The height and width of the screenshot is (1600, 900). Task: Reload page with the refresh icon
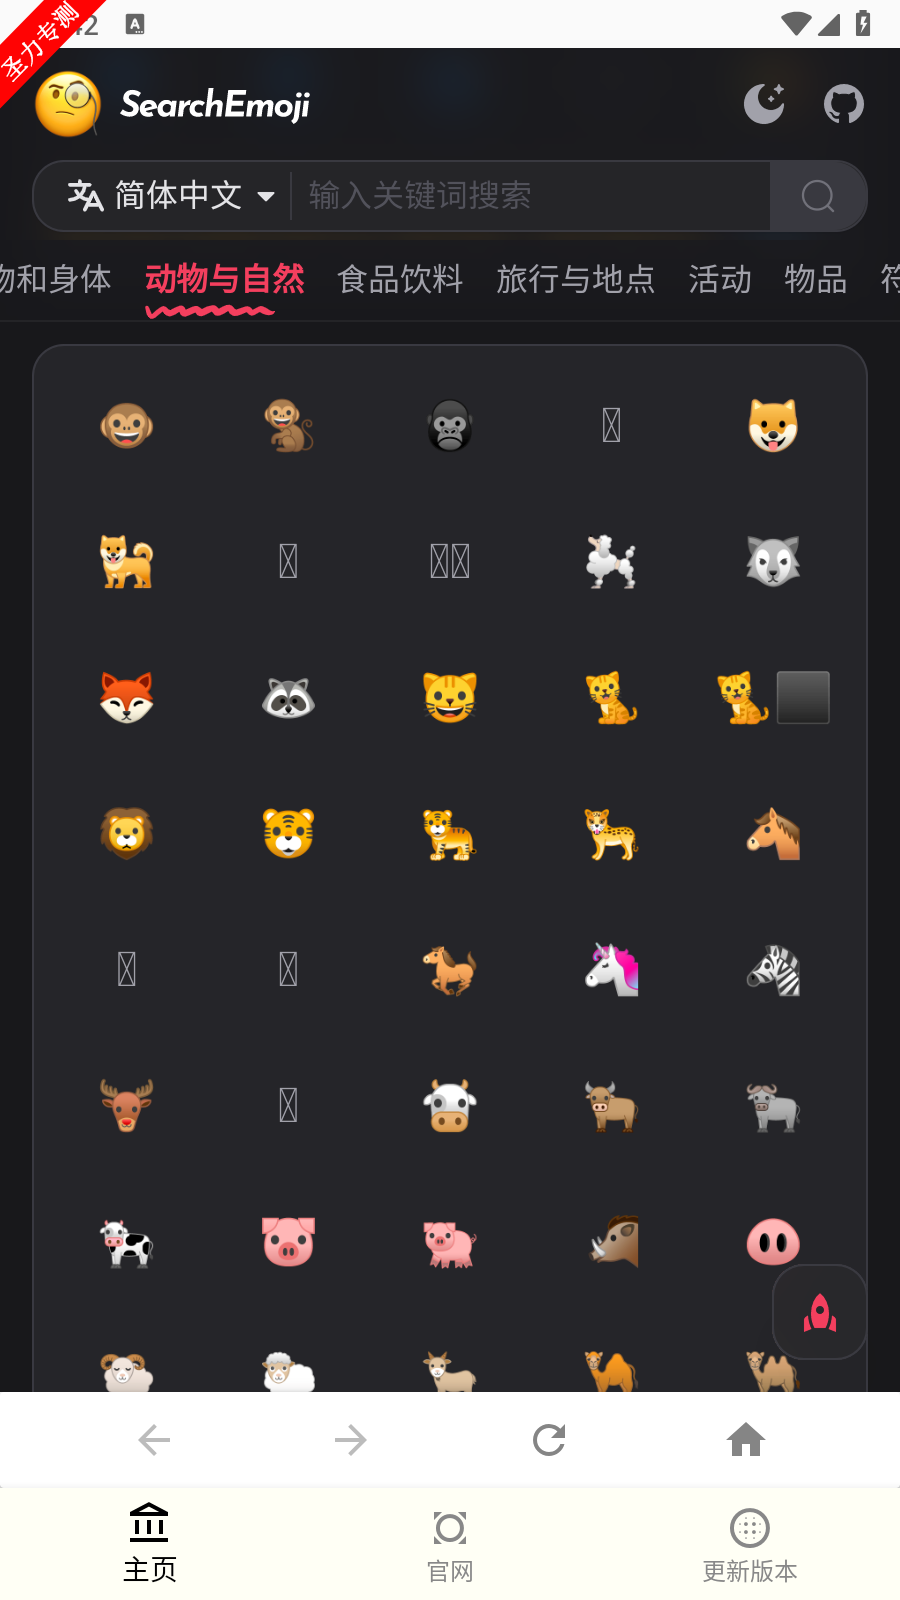coord(549,1440)
